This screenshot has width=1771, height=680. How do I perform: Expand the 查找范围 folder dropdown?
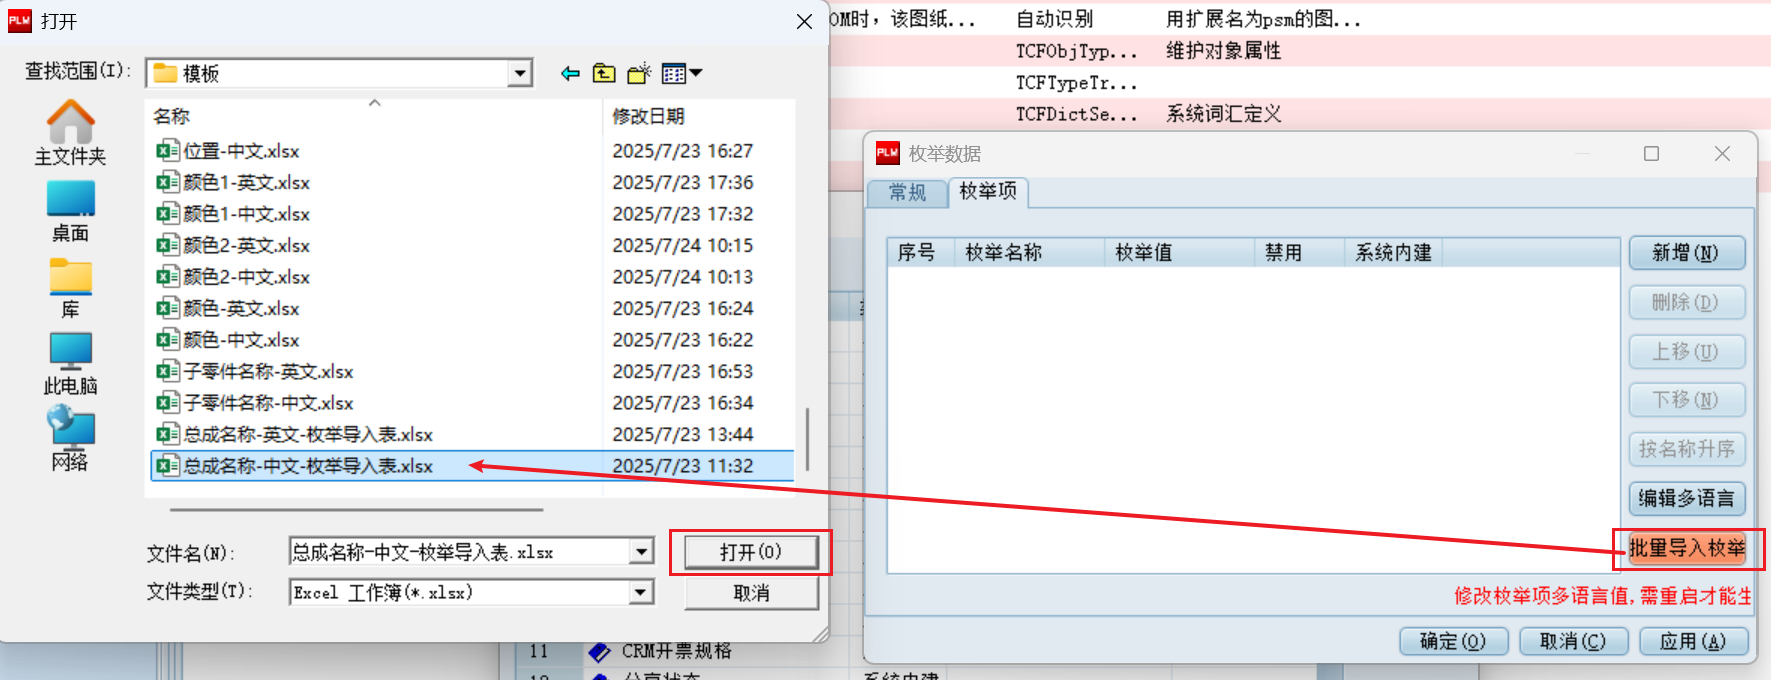point(519,73)
